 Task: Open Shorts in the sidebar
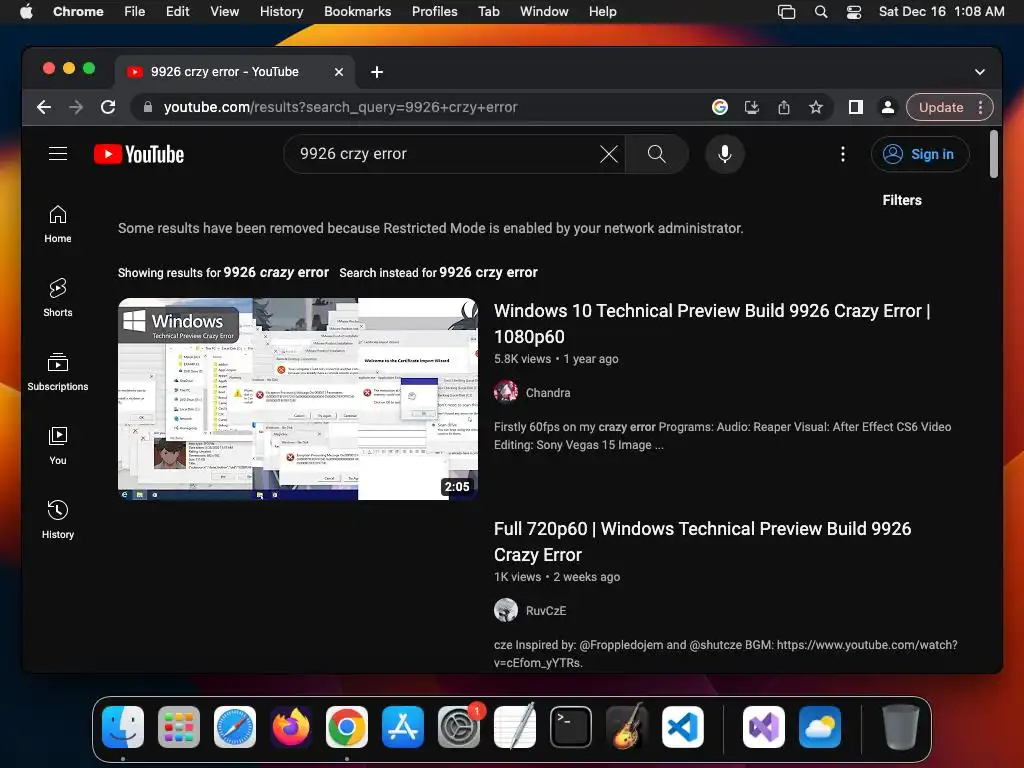pos(58,298)
